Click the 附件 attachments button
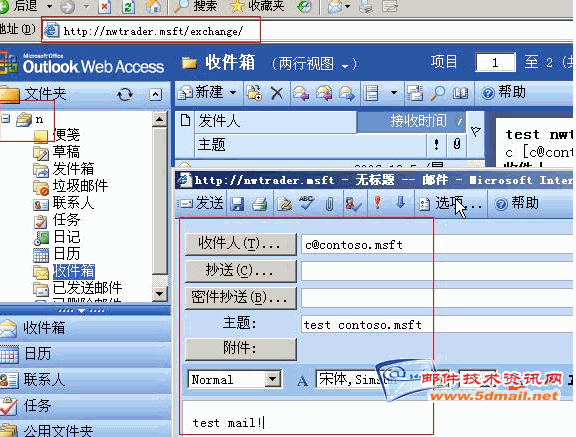 click(241, 348)
